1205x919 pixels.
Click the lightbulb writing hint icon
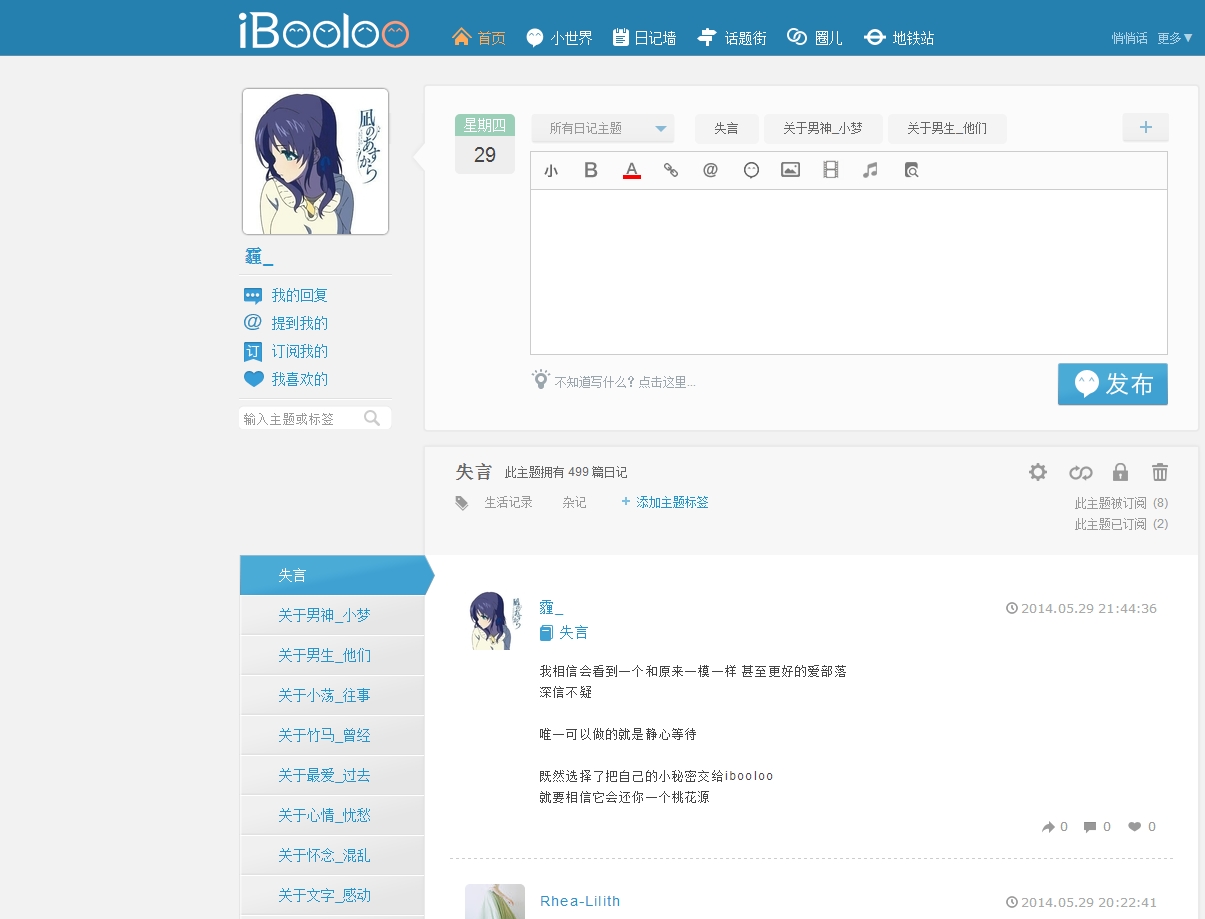point(541,380)
